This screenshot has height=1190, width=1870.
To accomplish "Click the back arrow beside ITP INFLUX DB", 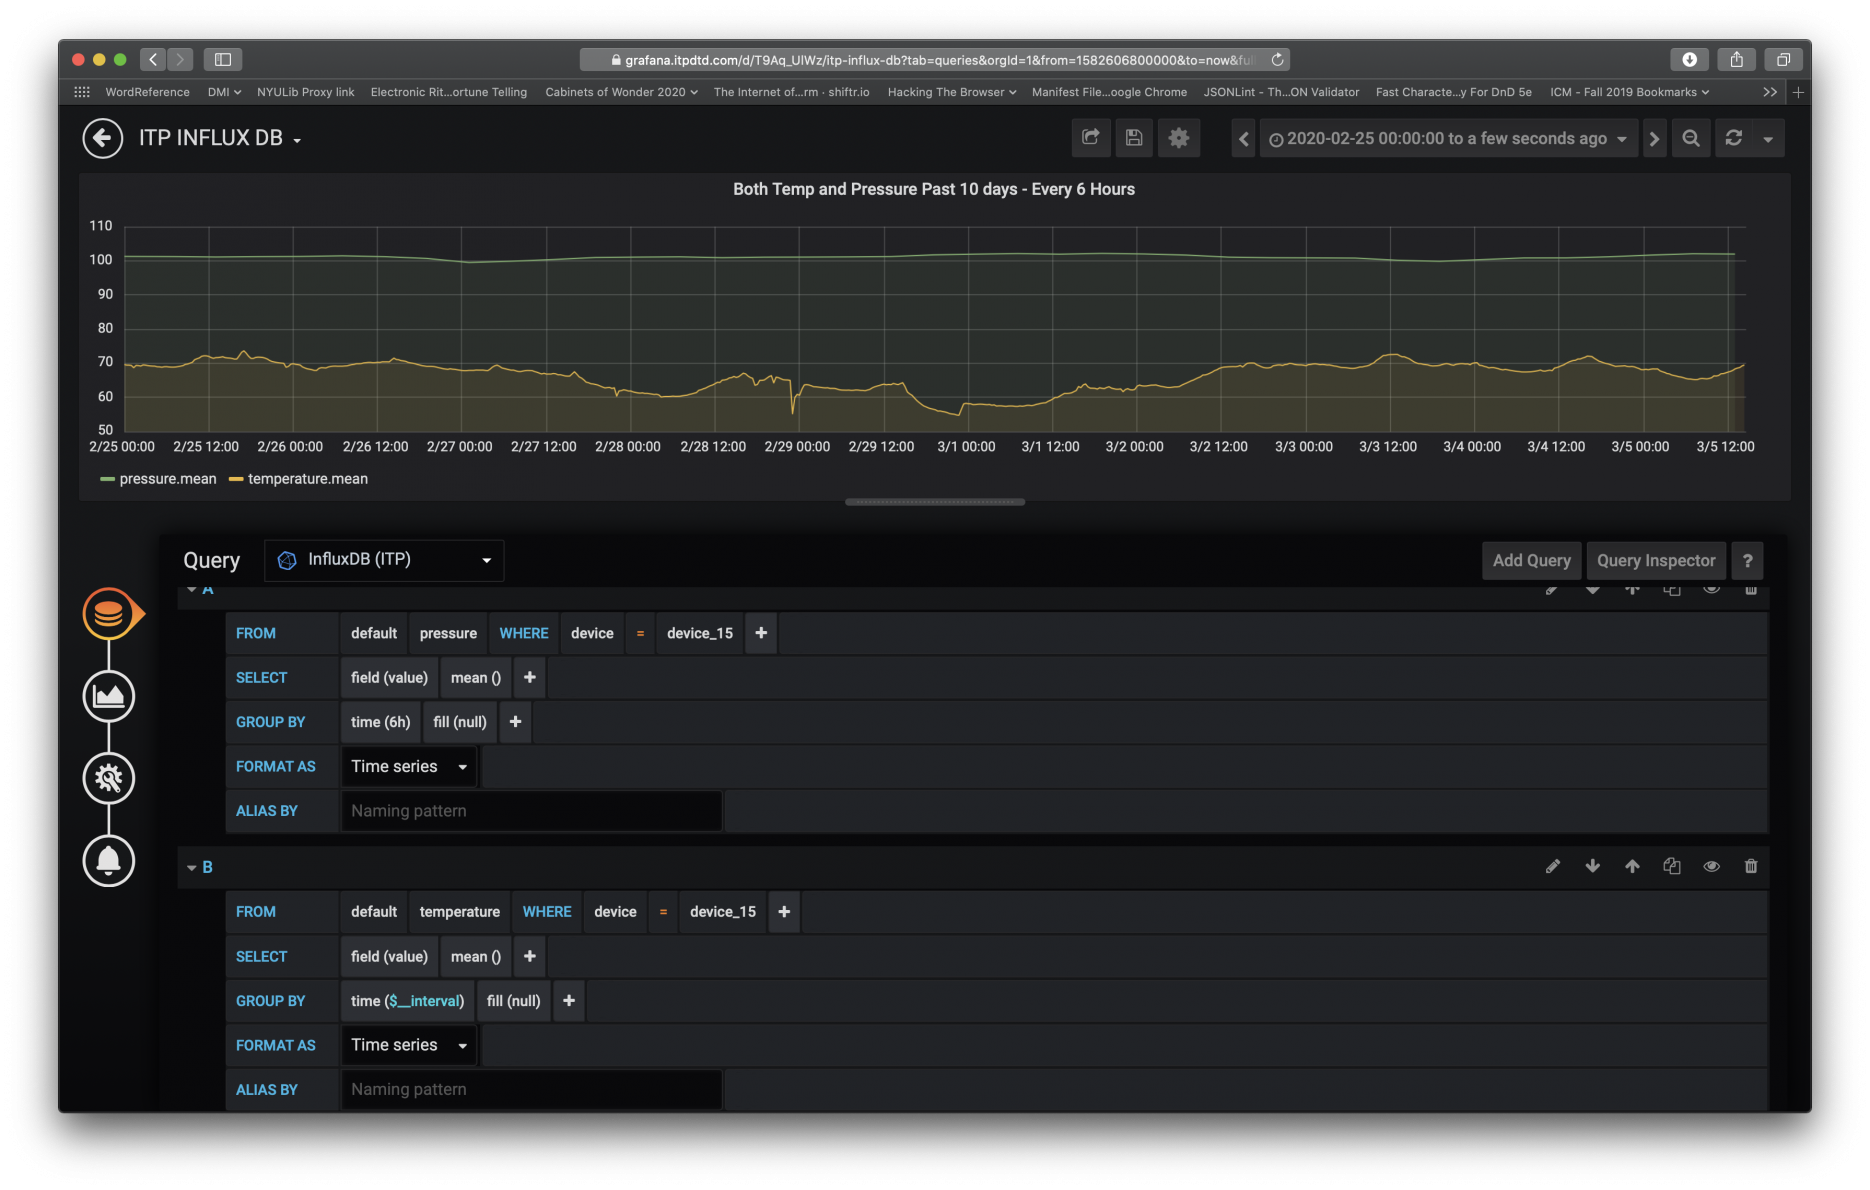I will coord(103,138).
